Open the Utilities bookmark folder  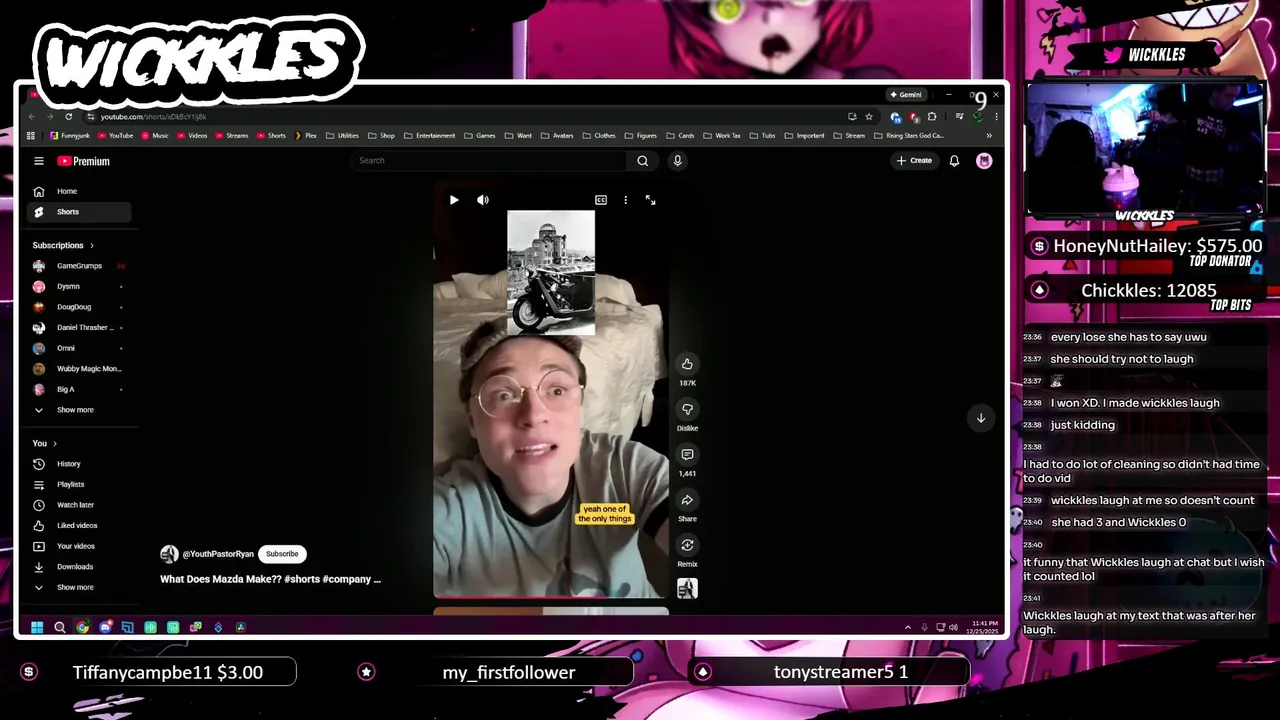(342, 135)
